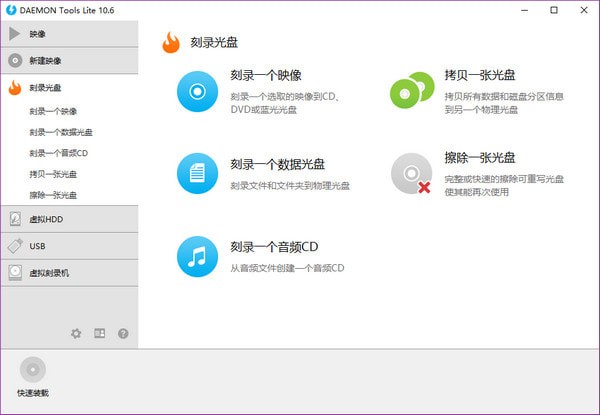Expand the 新建映像 sidebar section

69,61
